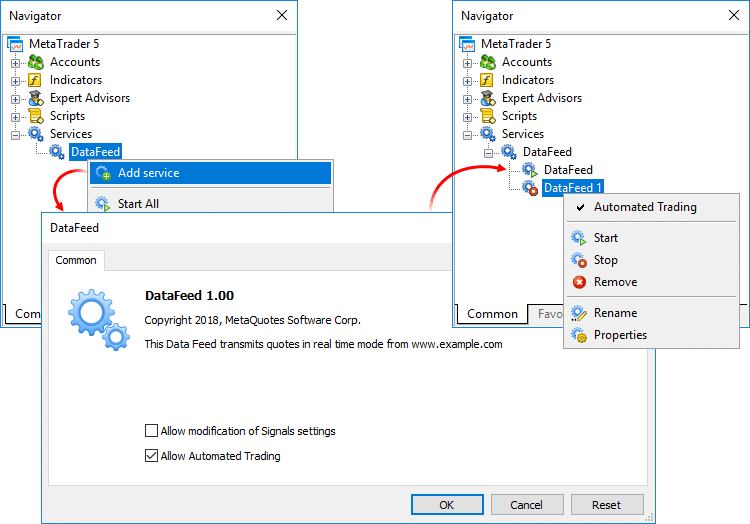Open Properties from DataFeed 1 context menu
This screenshot has height=524, width=750.
pyautogui.click(x=651, y=335)
